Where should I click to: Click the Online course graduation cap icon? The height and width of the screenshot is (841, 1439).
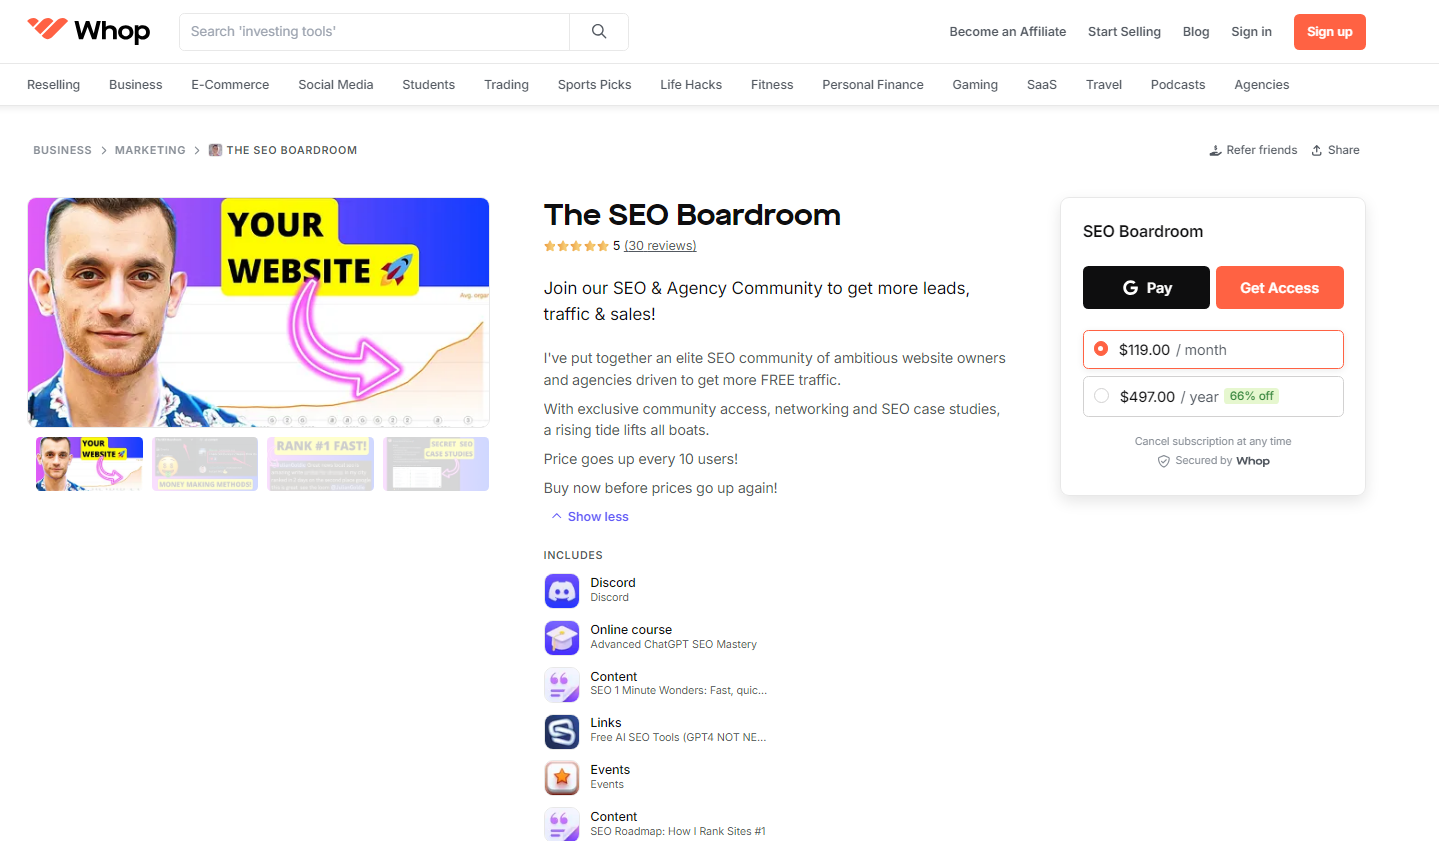562,638
